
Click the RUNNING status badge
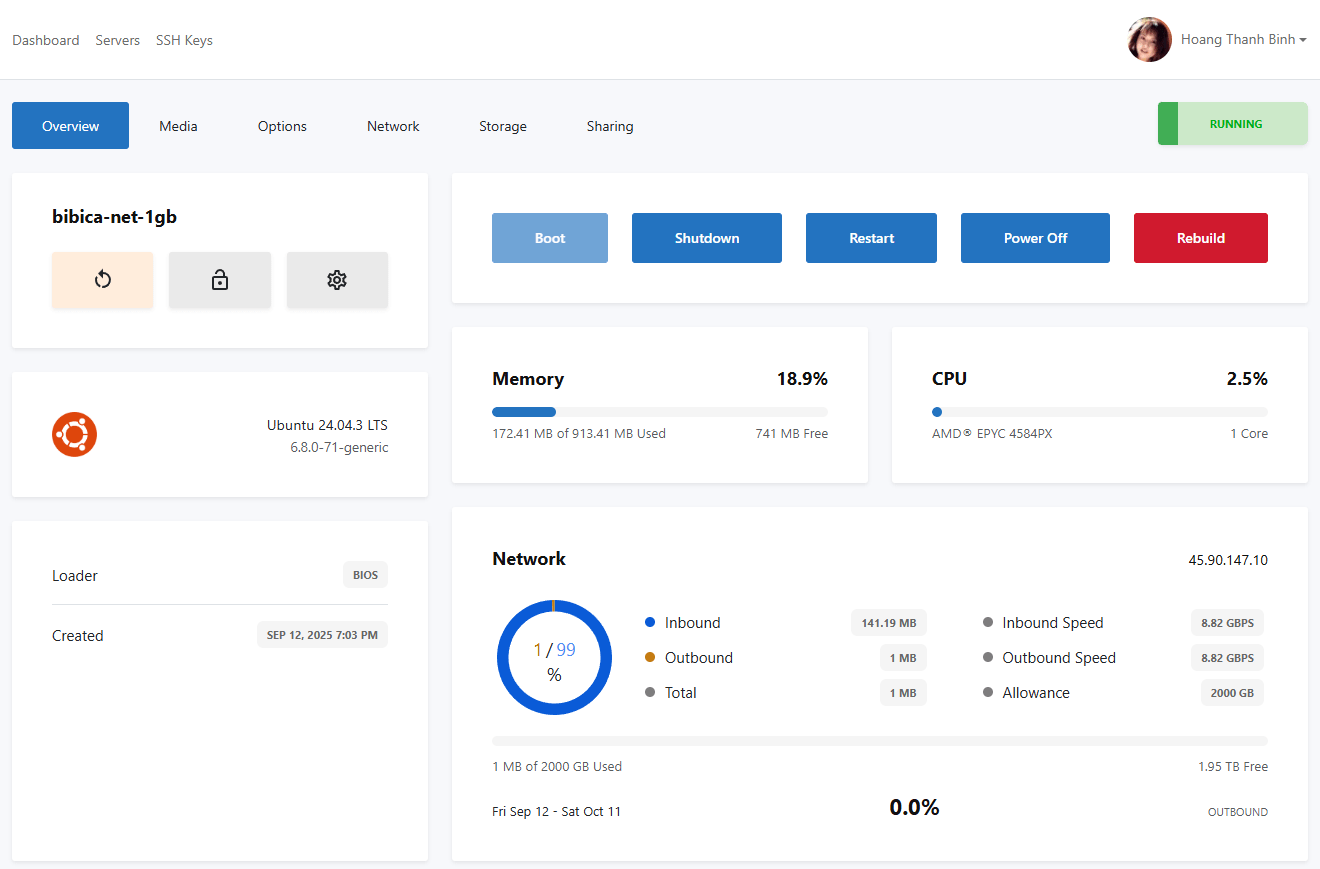[x=1232, y=124]
